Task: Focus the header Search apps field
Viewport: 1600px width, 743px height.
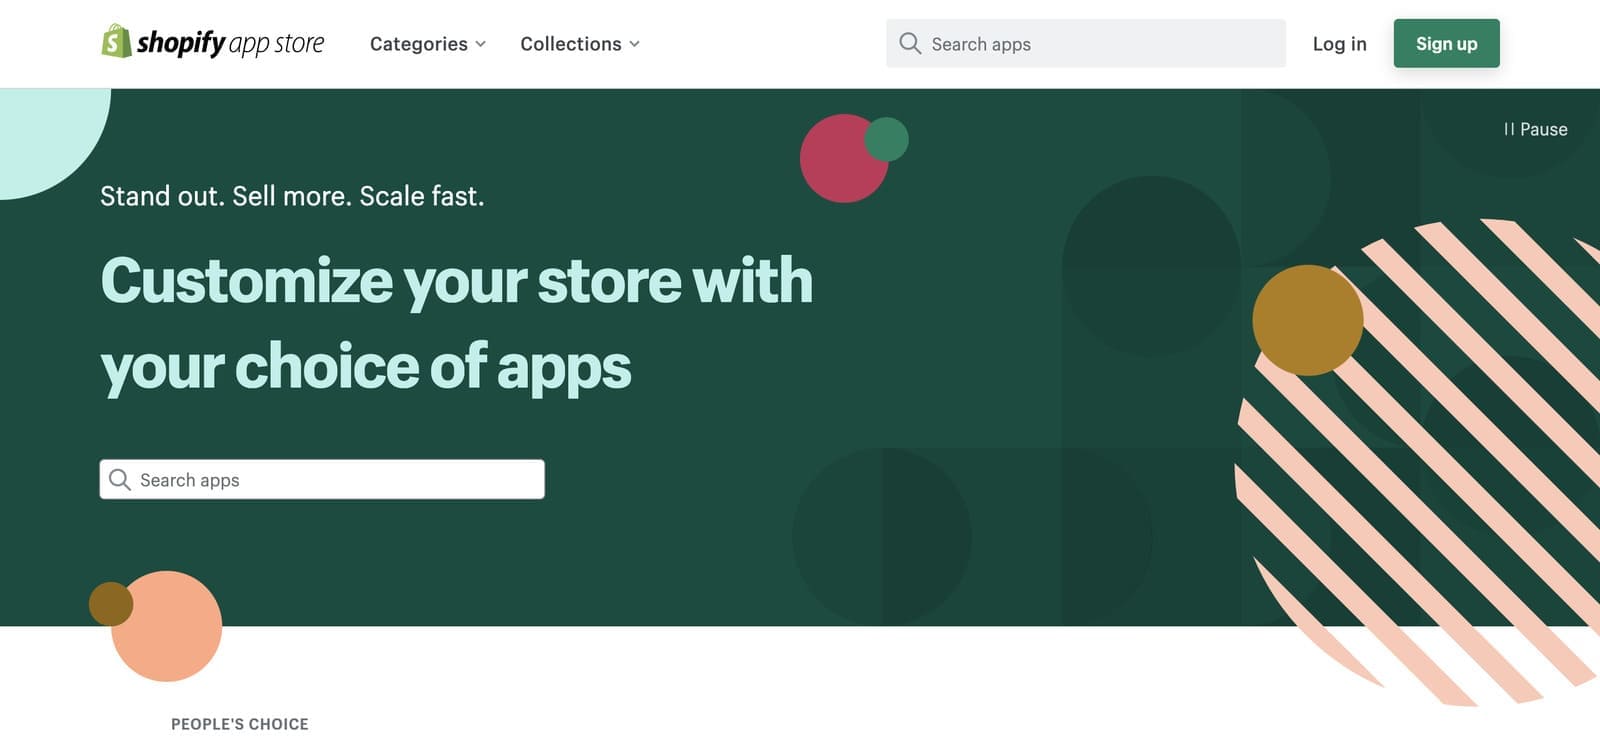Action: pyautogui.click(x=1086, y=44)
